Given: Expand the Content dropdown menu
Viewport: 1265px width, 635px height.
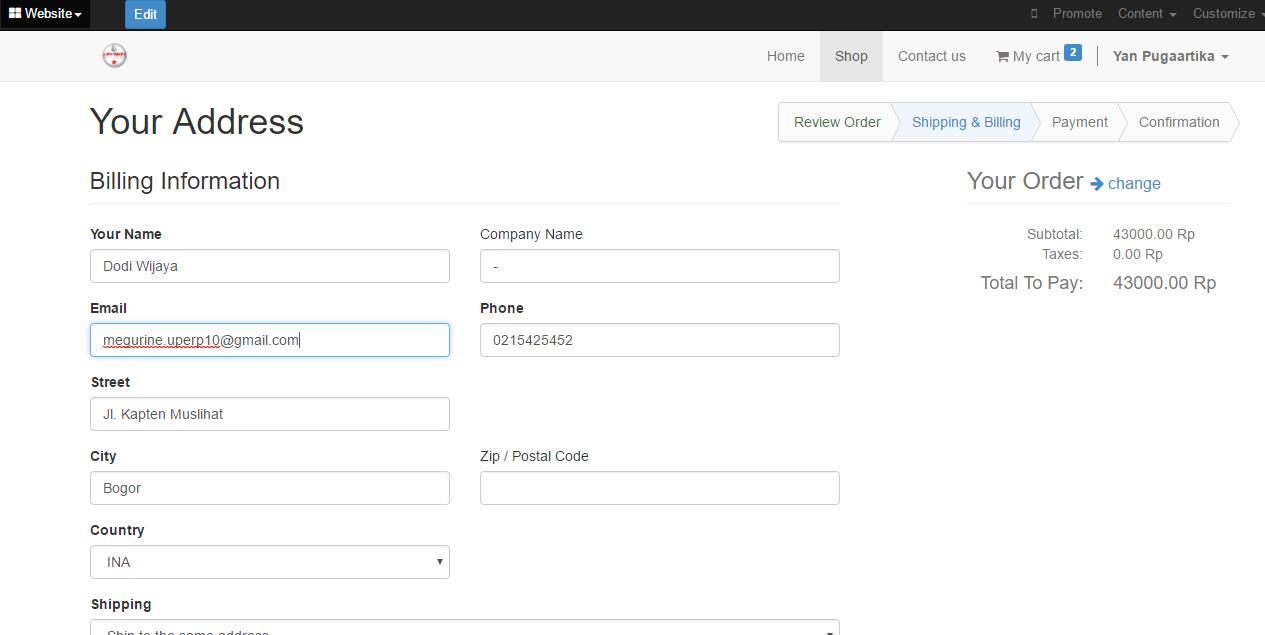Looking at the screenshot, I should 1147,14.
